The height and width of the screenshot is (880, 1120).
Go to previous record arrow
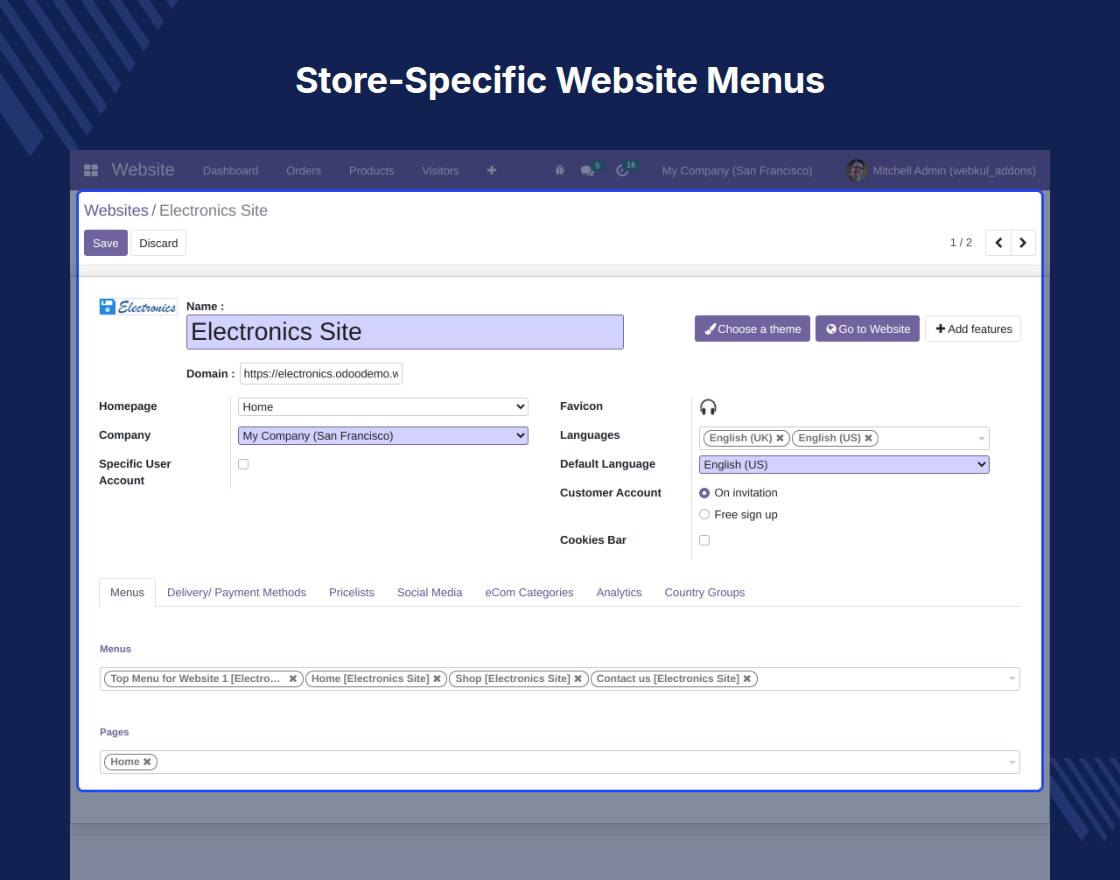coord(999,243)
